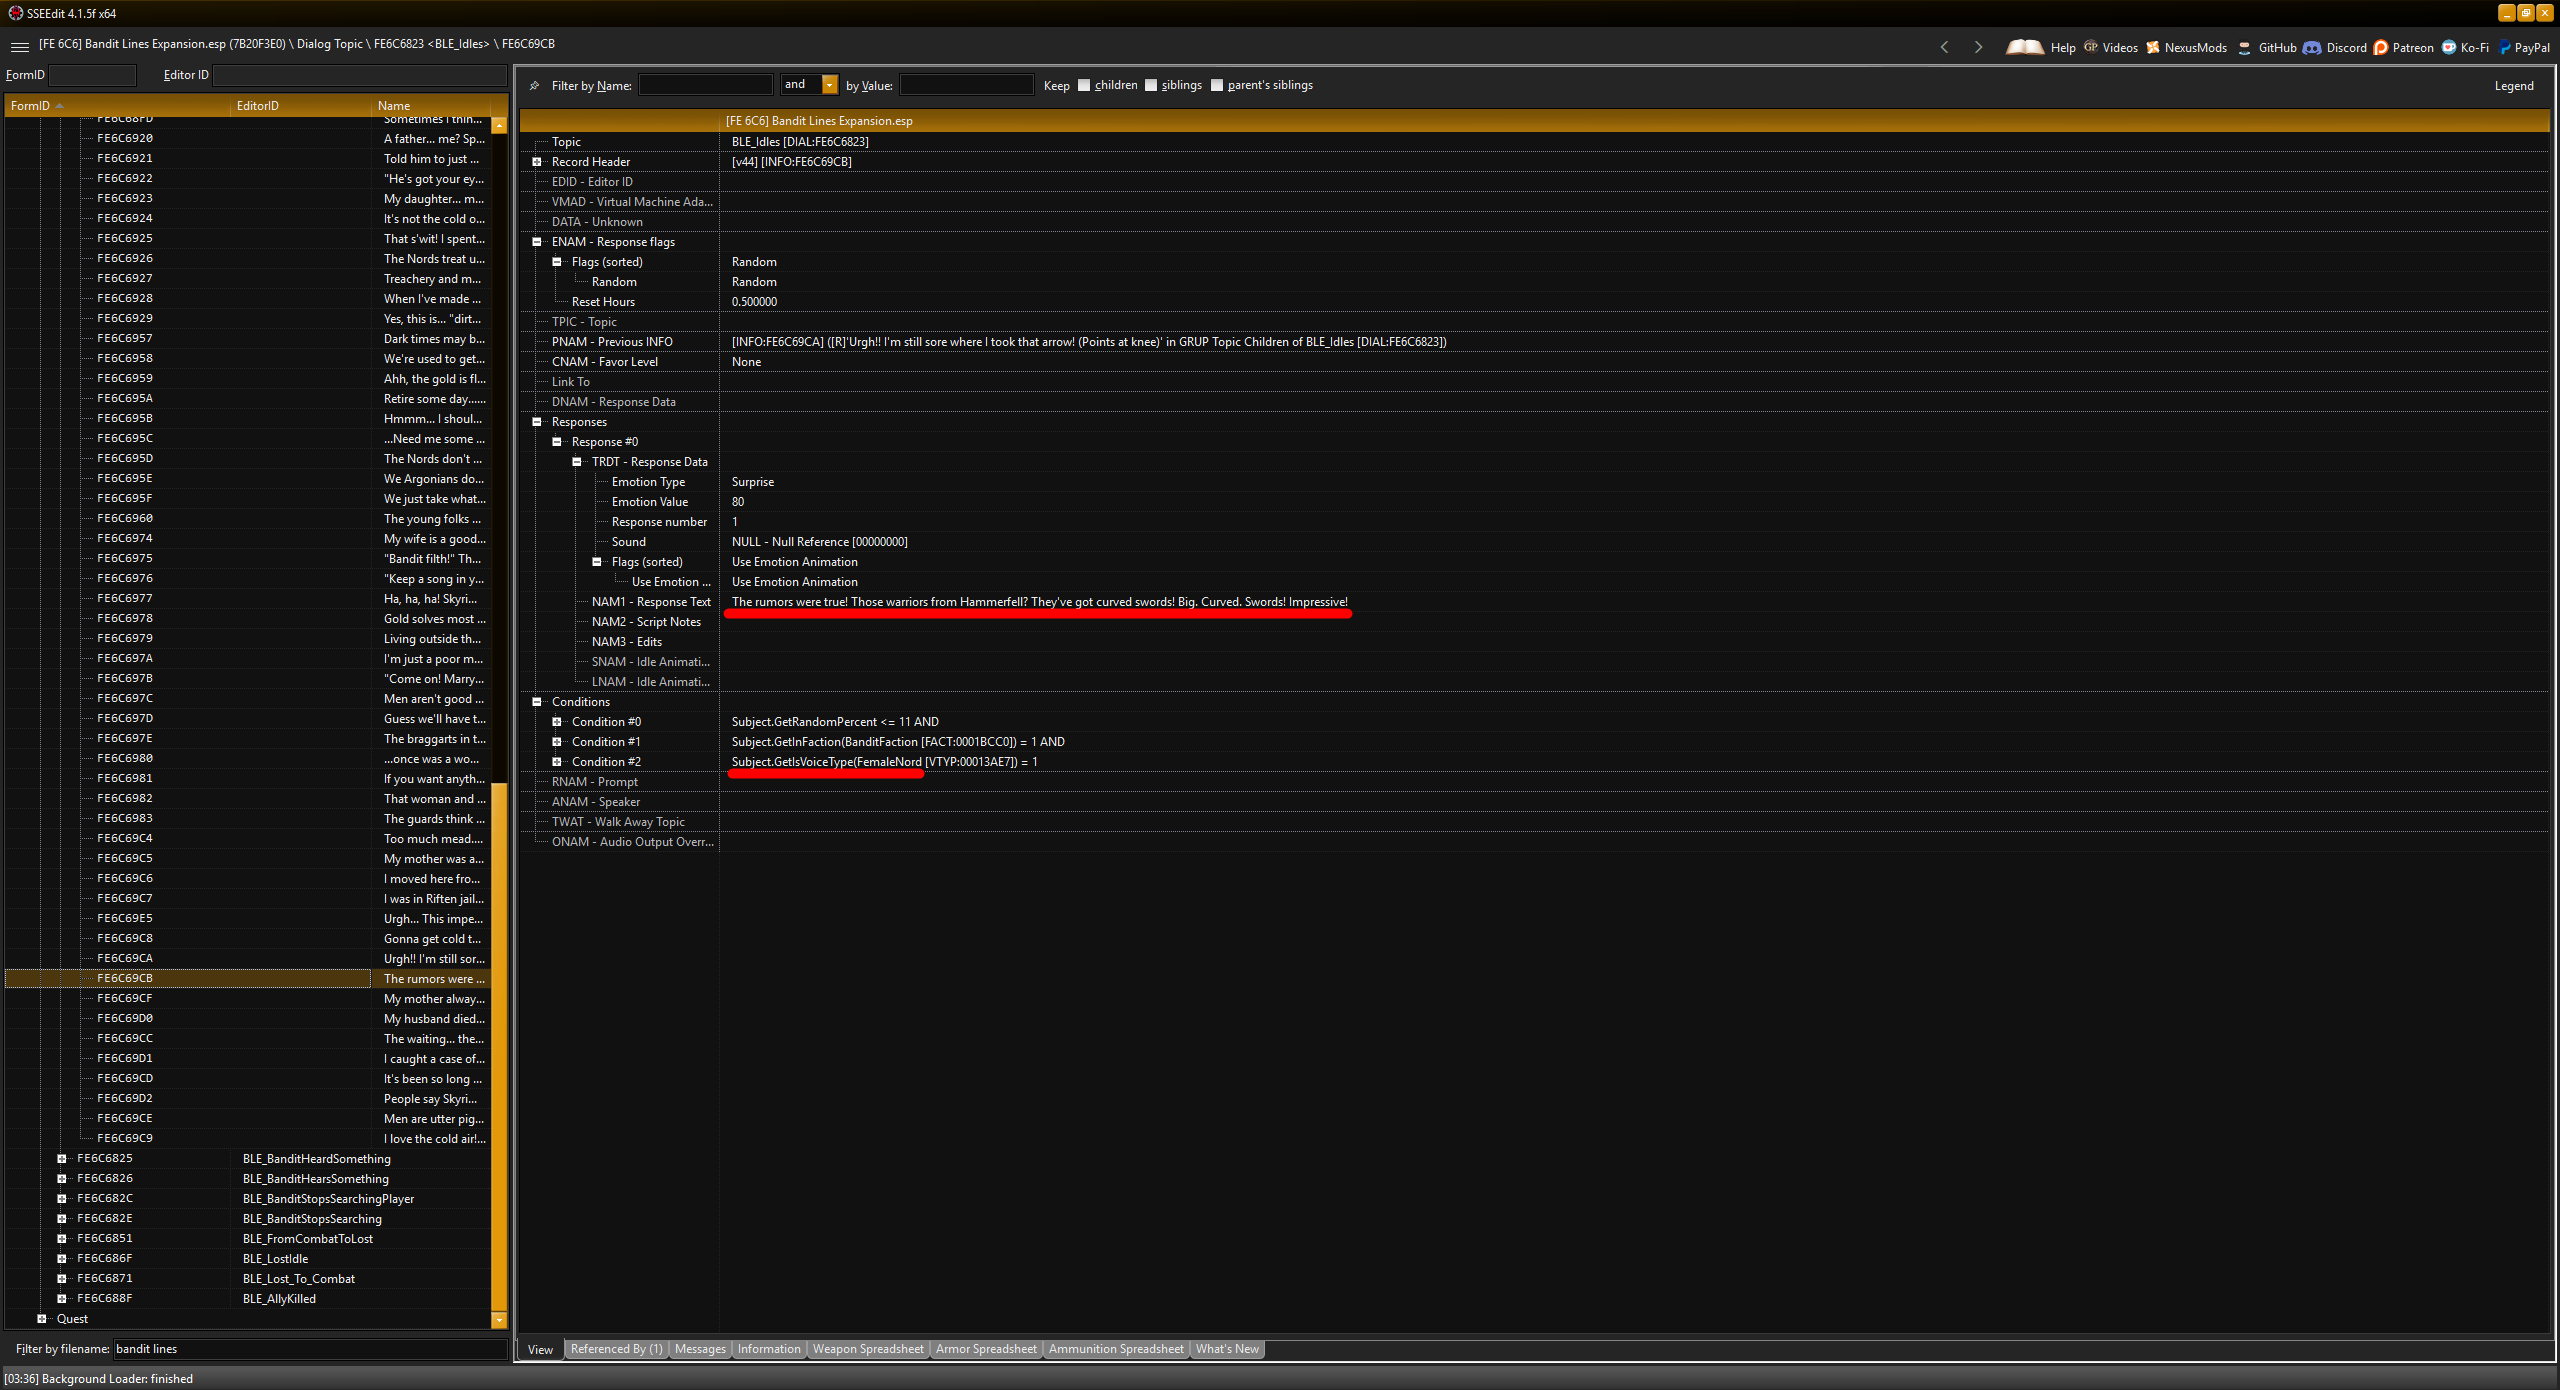Switch to the Referenced By (1) tab
The width and height of the screenshot is (2560, 1390).
tap(616, 1349)
